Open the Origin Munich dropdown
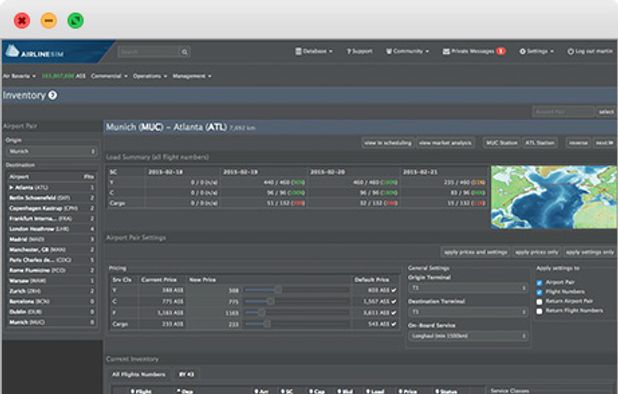This screenshot has height=394, width=618. click(52, 151)
